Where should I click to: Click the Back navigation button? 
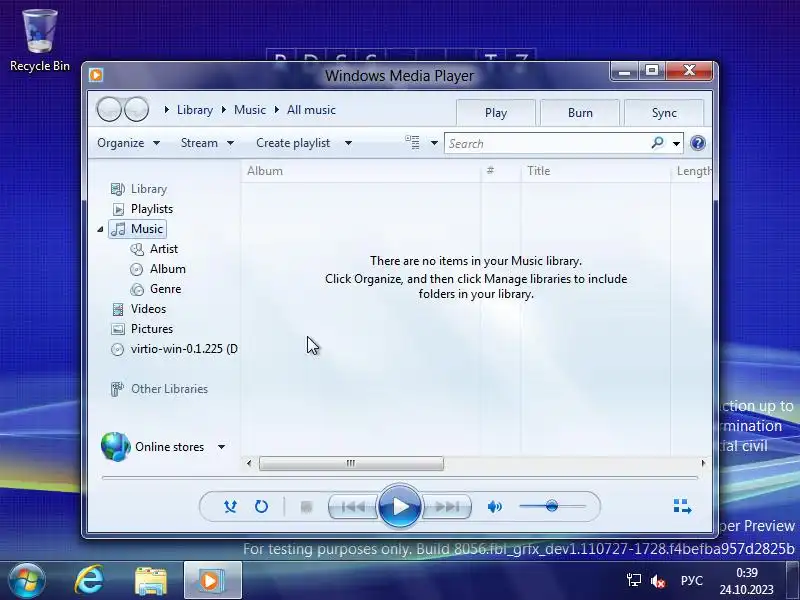click(x=109, y=109)
